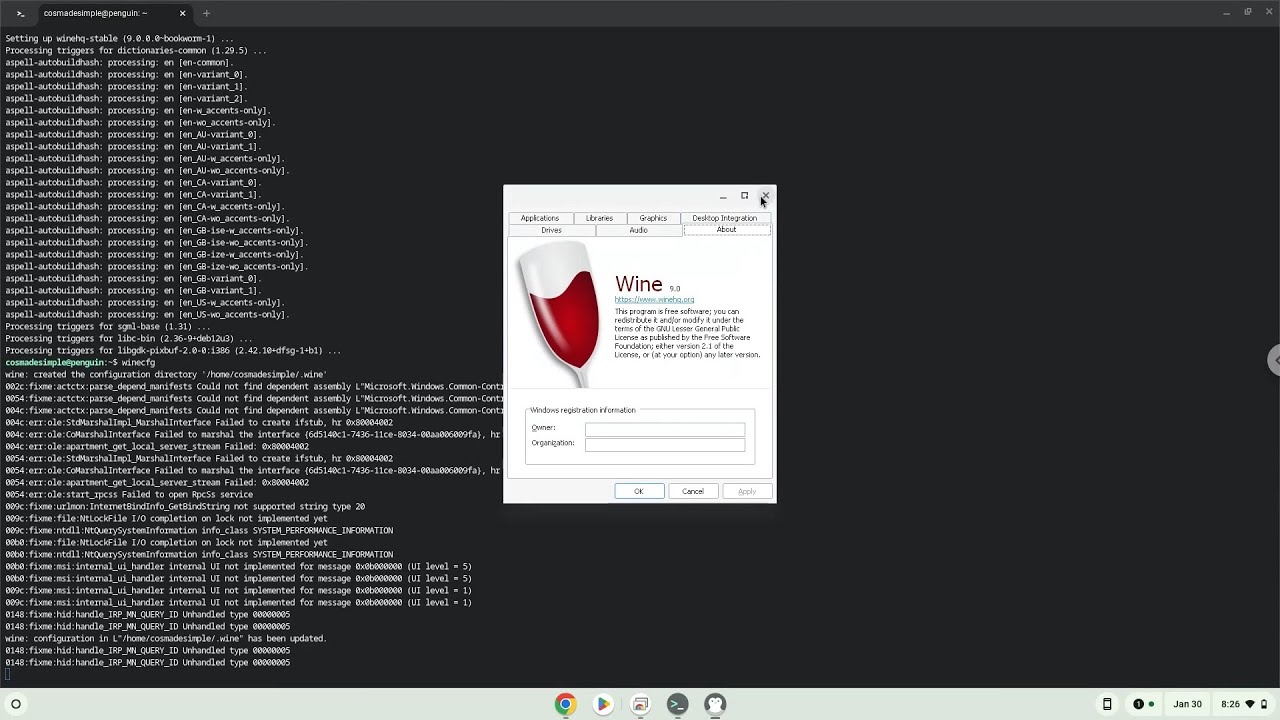Close the cosmadesimple@penguin terminal tab

[x=182, y=13]
